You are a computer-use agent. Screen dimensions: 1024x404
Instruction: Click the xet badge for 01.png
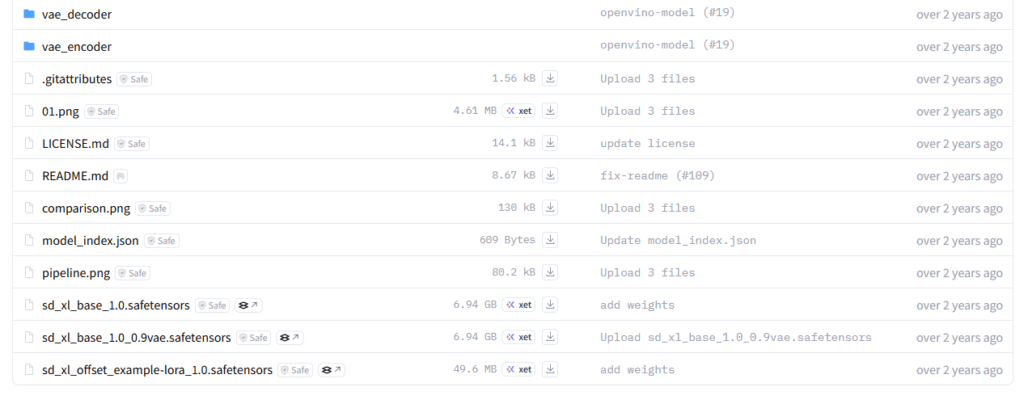[x=519, y=111]
